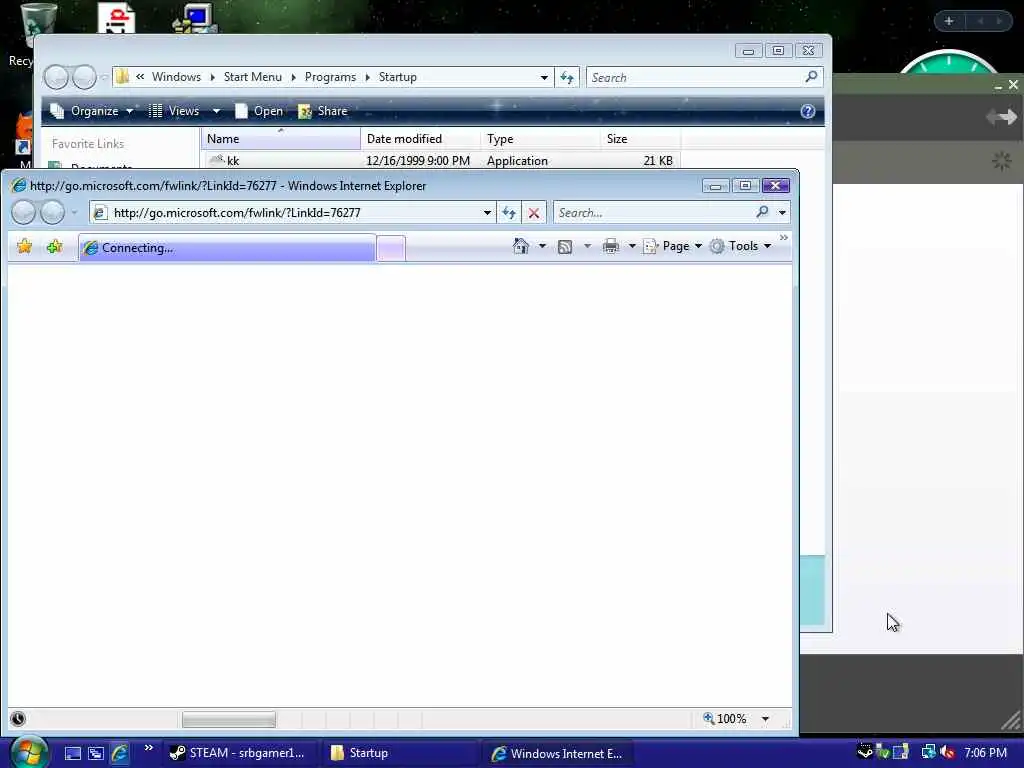Switch to STEAM taskbar button

(240, 753)
